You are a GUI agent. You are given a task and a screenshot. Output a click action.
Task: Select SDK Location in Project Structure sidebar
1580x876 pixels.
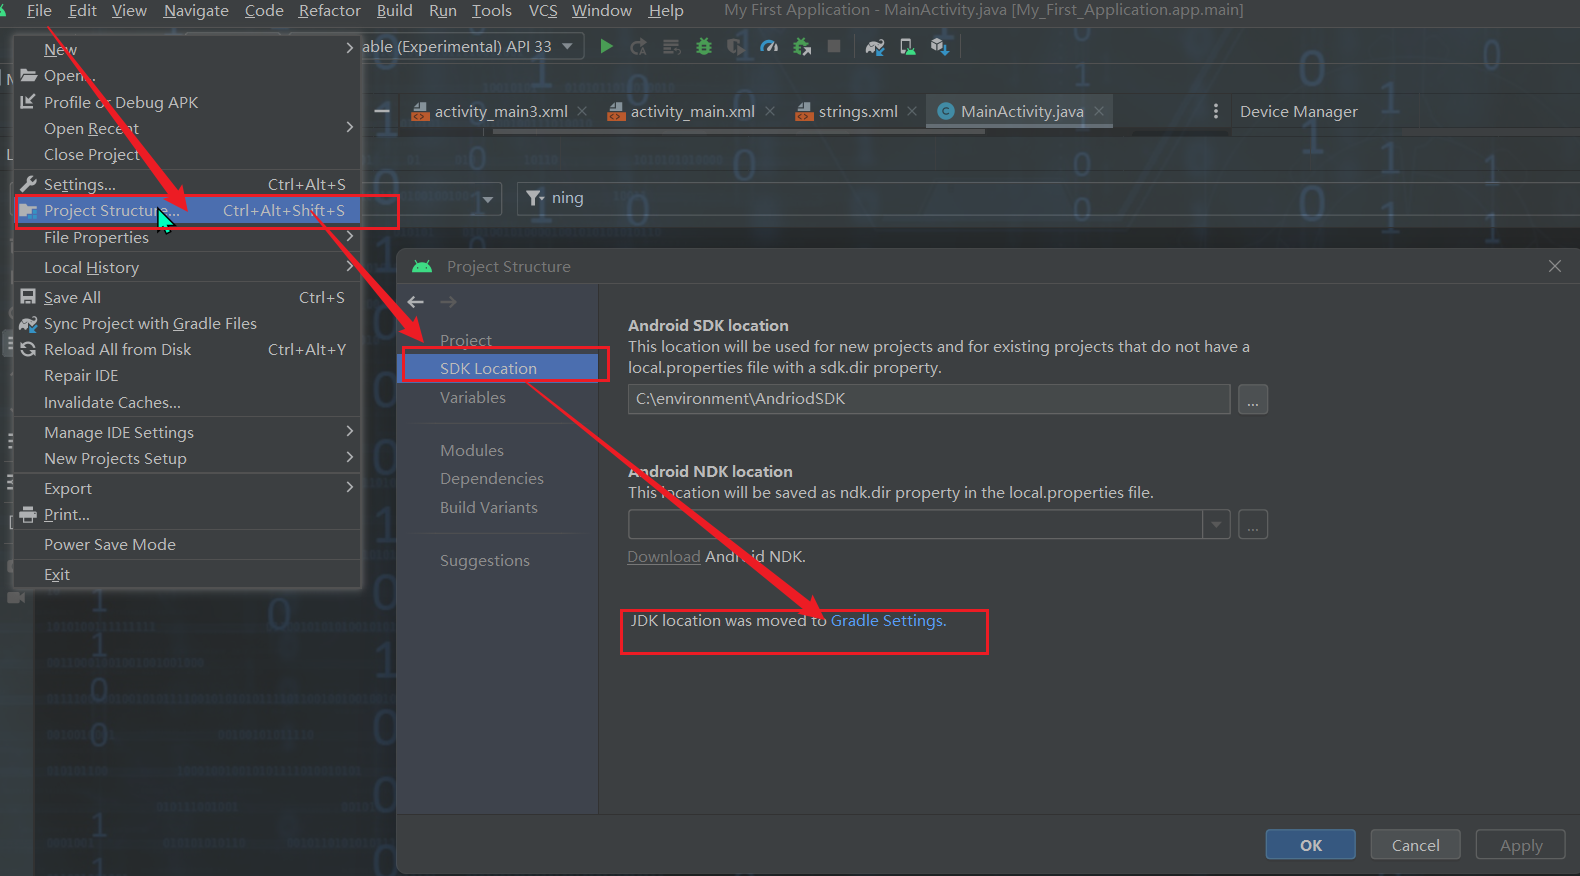[x=499, y=368]
